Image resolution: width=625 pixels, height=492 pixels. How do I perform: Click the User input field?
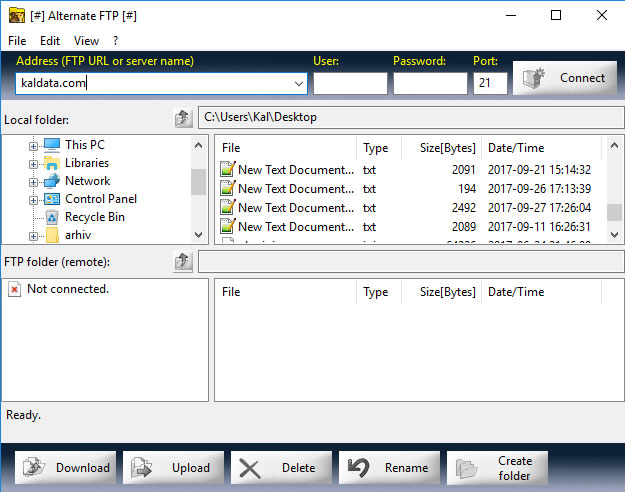pyautogui.click(x=350, y=83)
